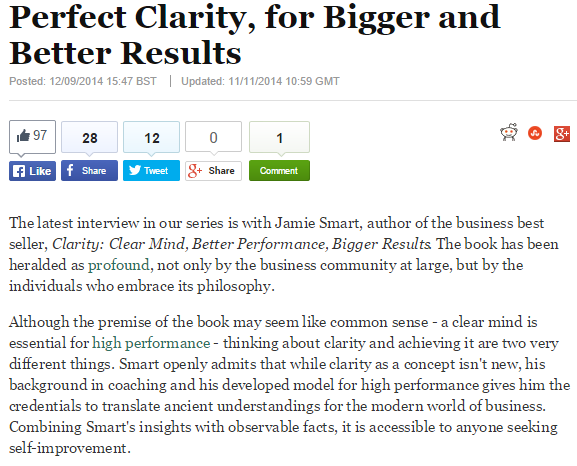Click the red Google+ square icon
This screenshot has width=577, height=466.
click(x=562, y=134)
